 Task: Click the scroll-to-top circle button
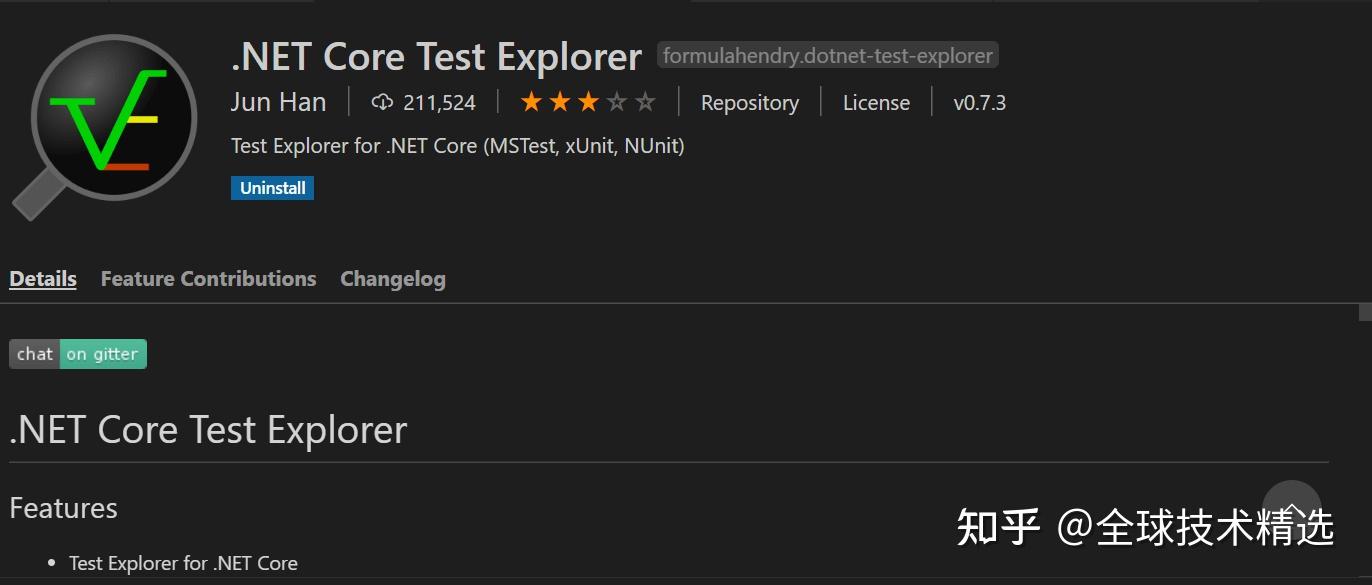coord(1291,511)
